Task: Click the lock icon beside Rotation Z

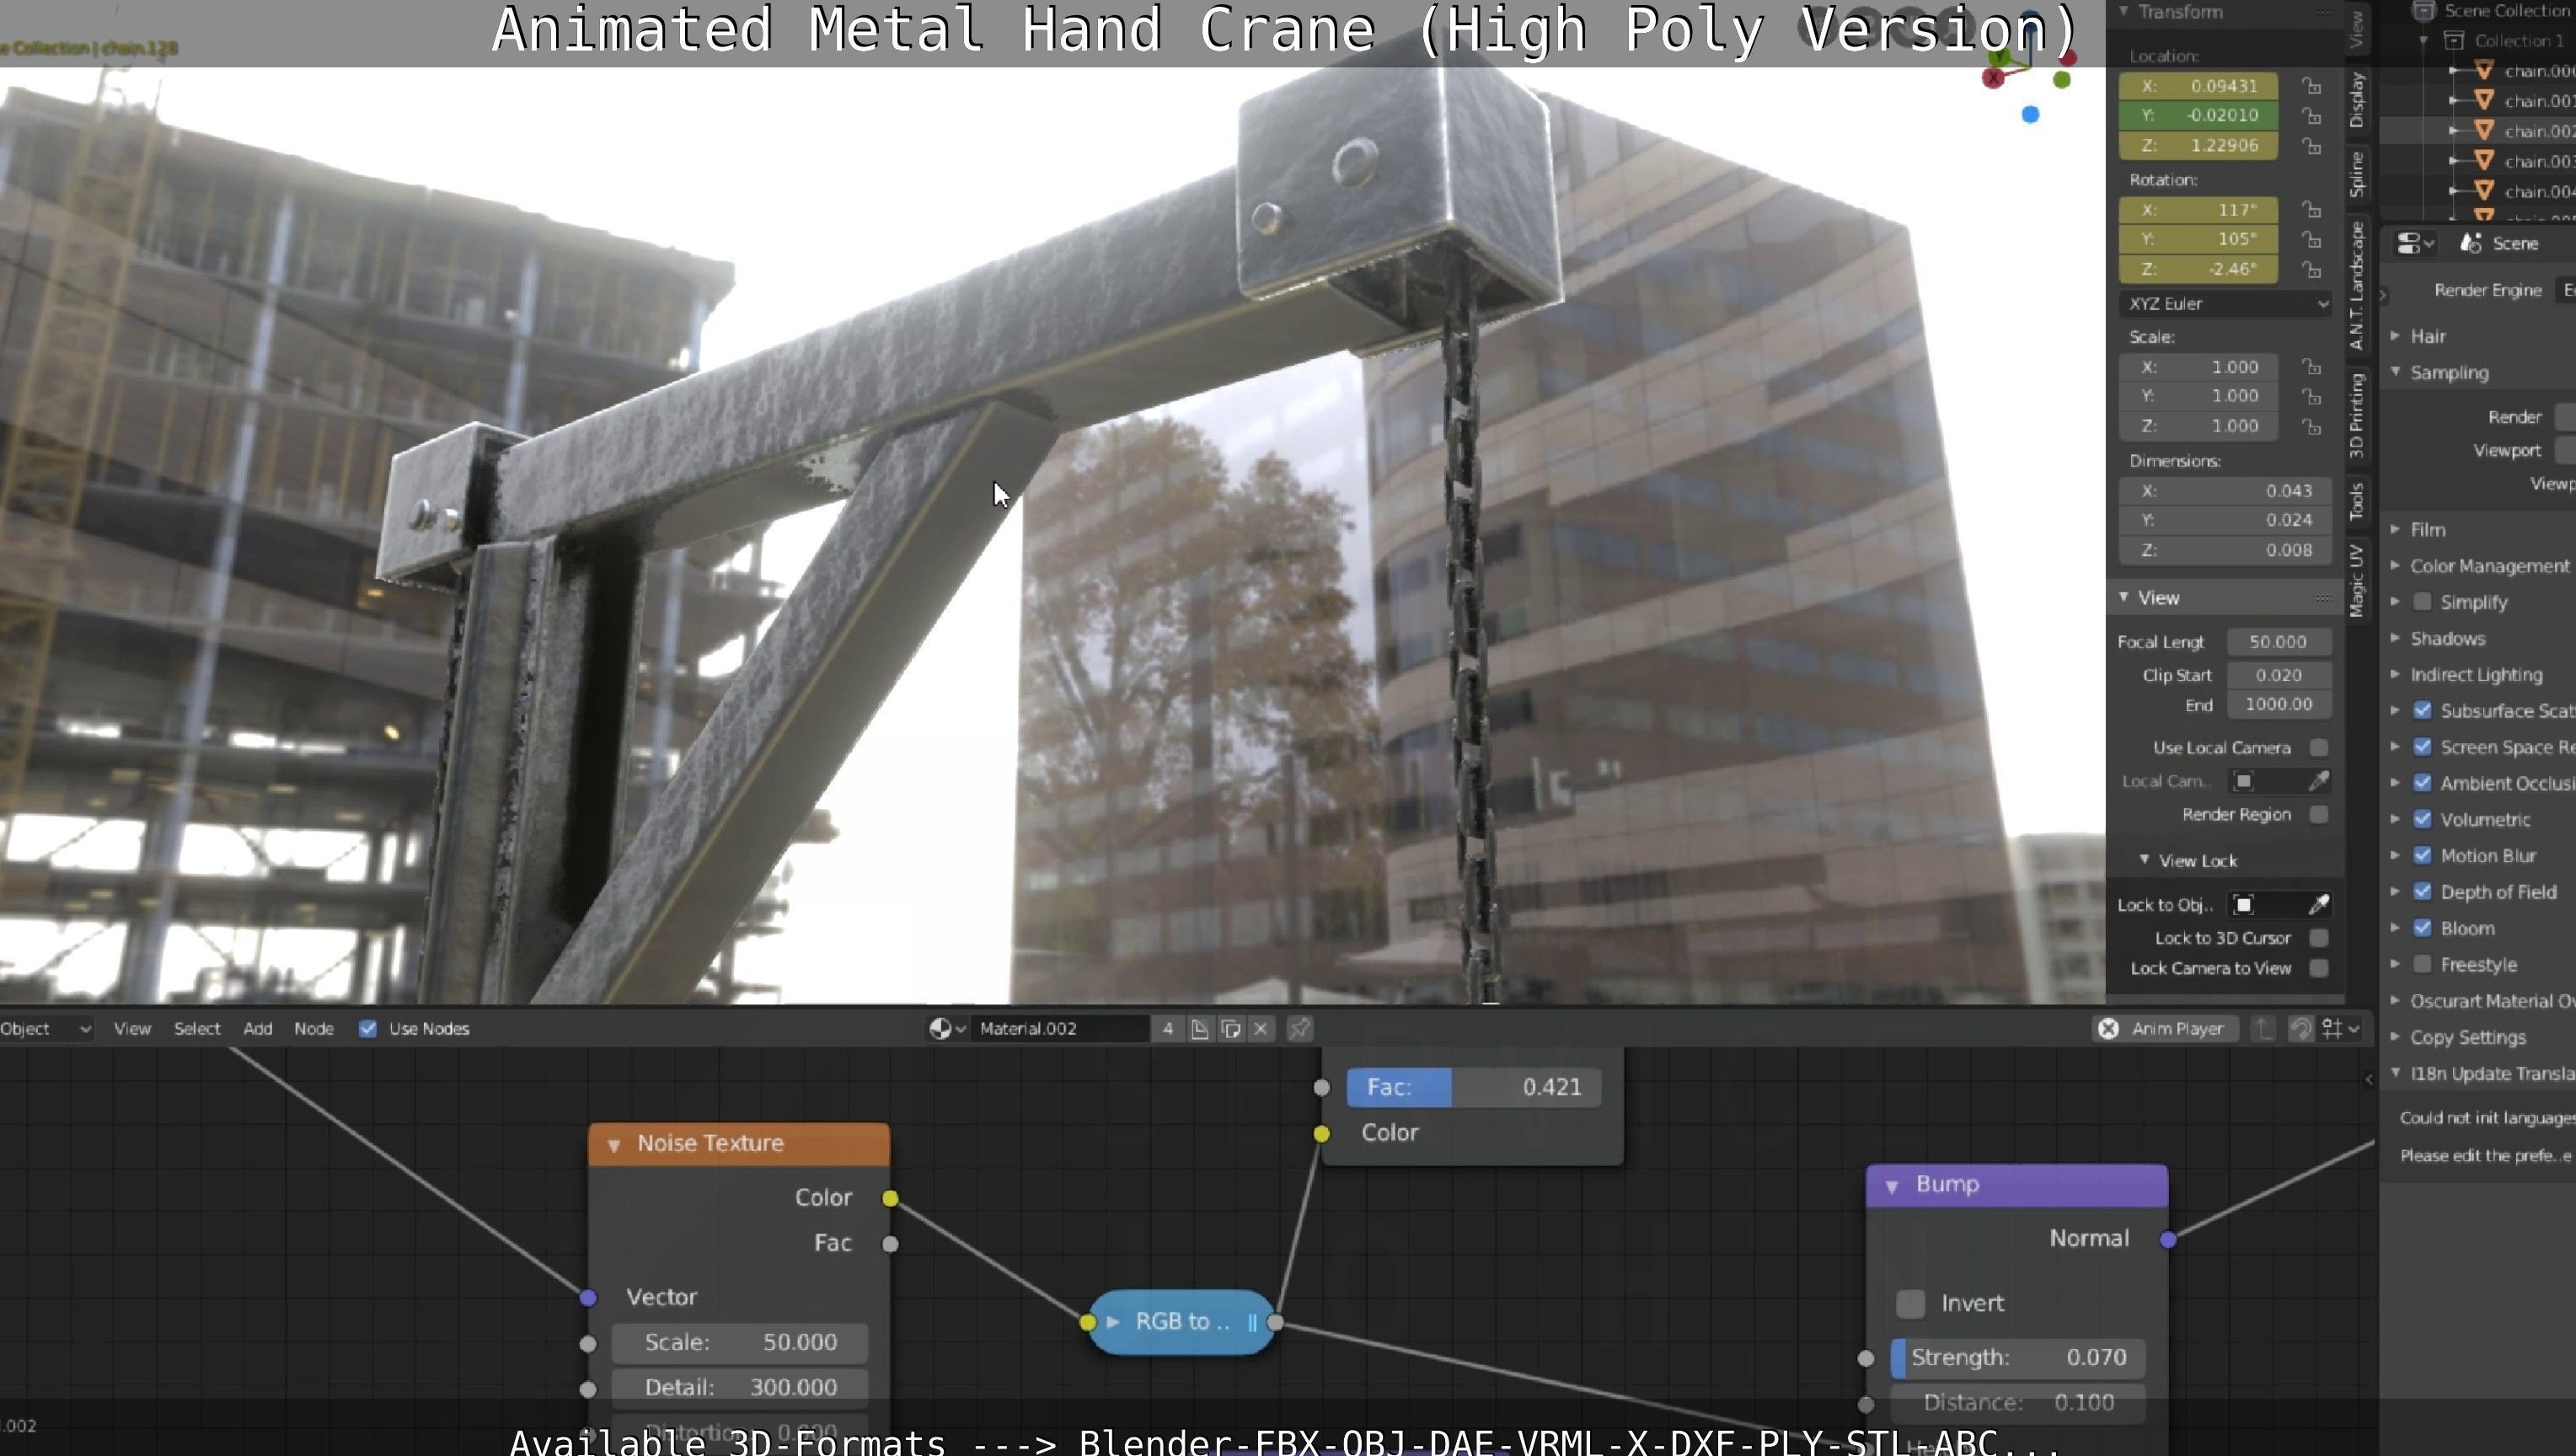Action: coord(2311,269)
